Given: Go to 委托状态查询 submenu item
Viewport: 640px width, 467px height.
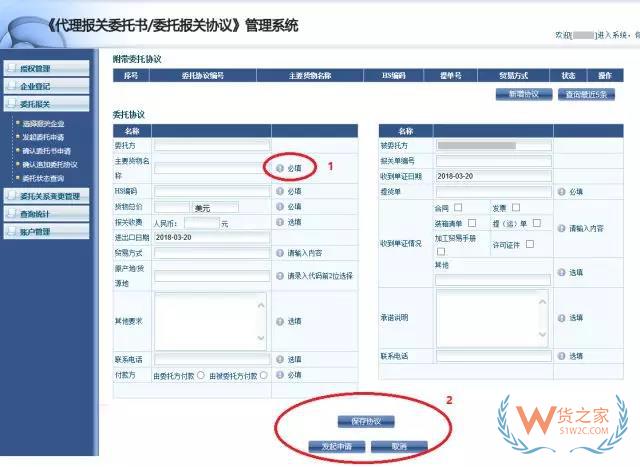Looking at the screenshot, I should 43,178.
